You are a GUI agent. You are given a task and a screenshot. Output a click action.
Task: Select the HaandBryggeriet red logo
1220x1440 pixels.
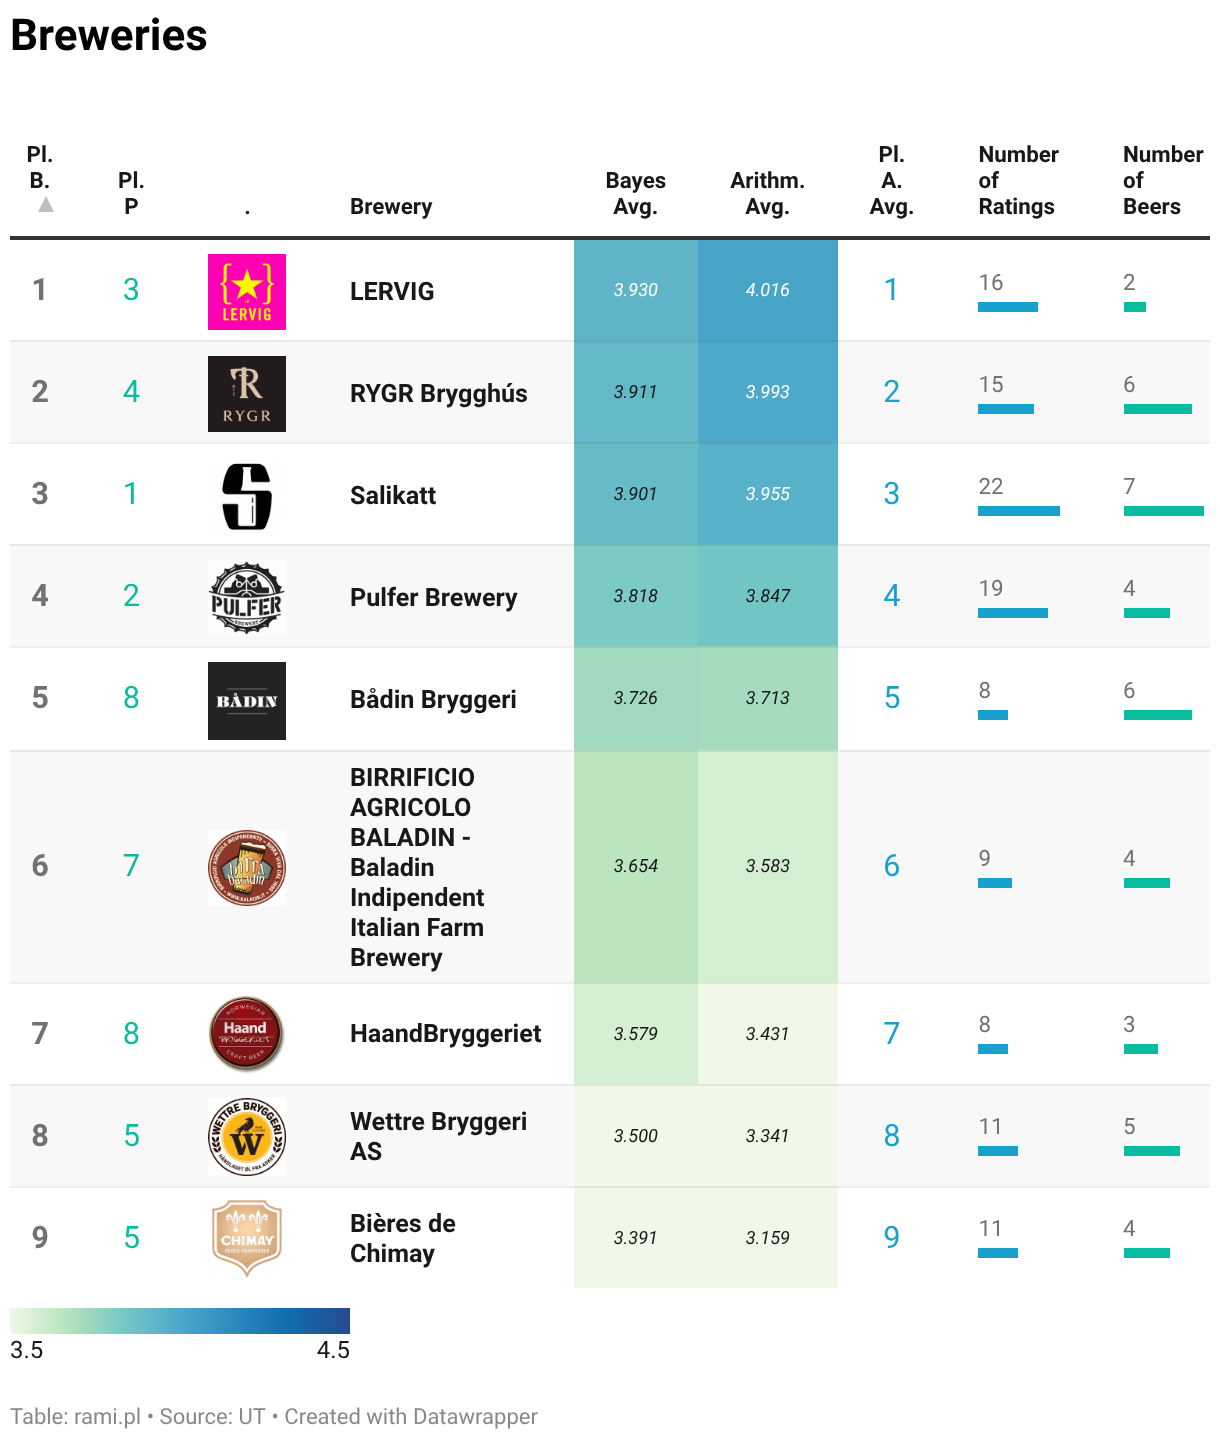[247, 1034]
